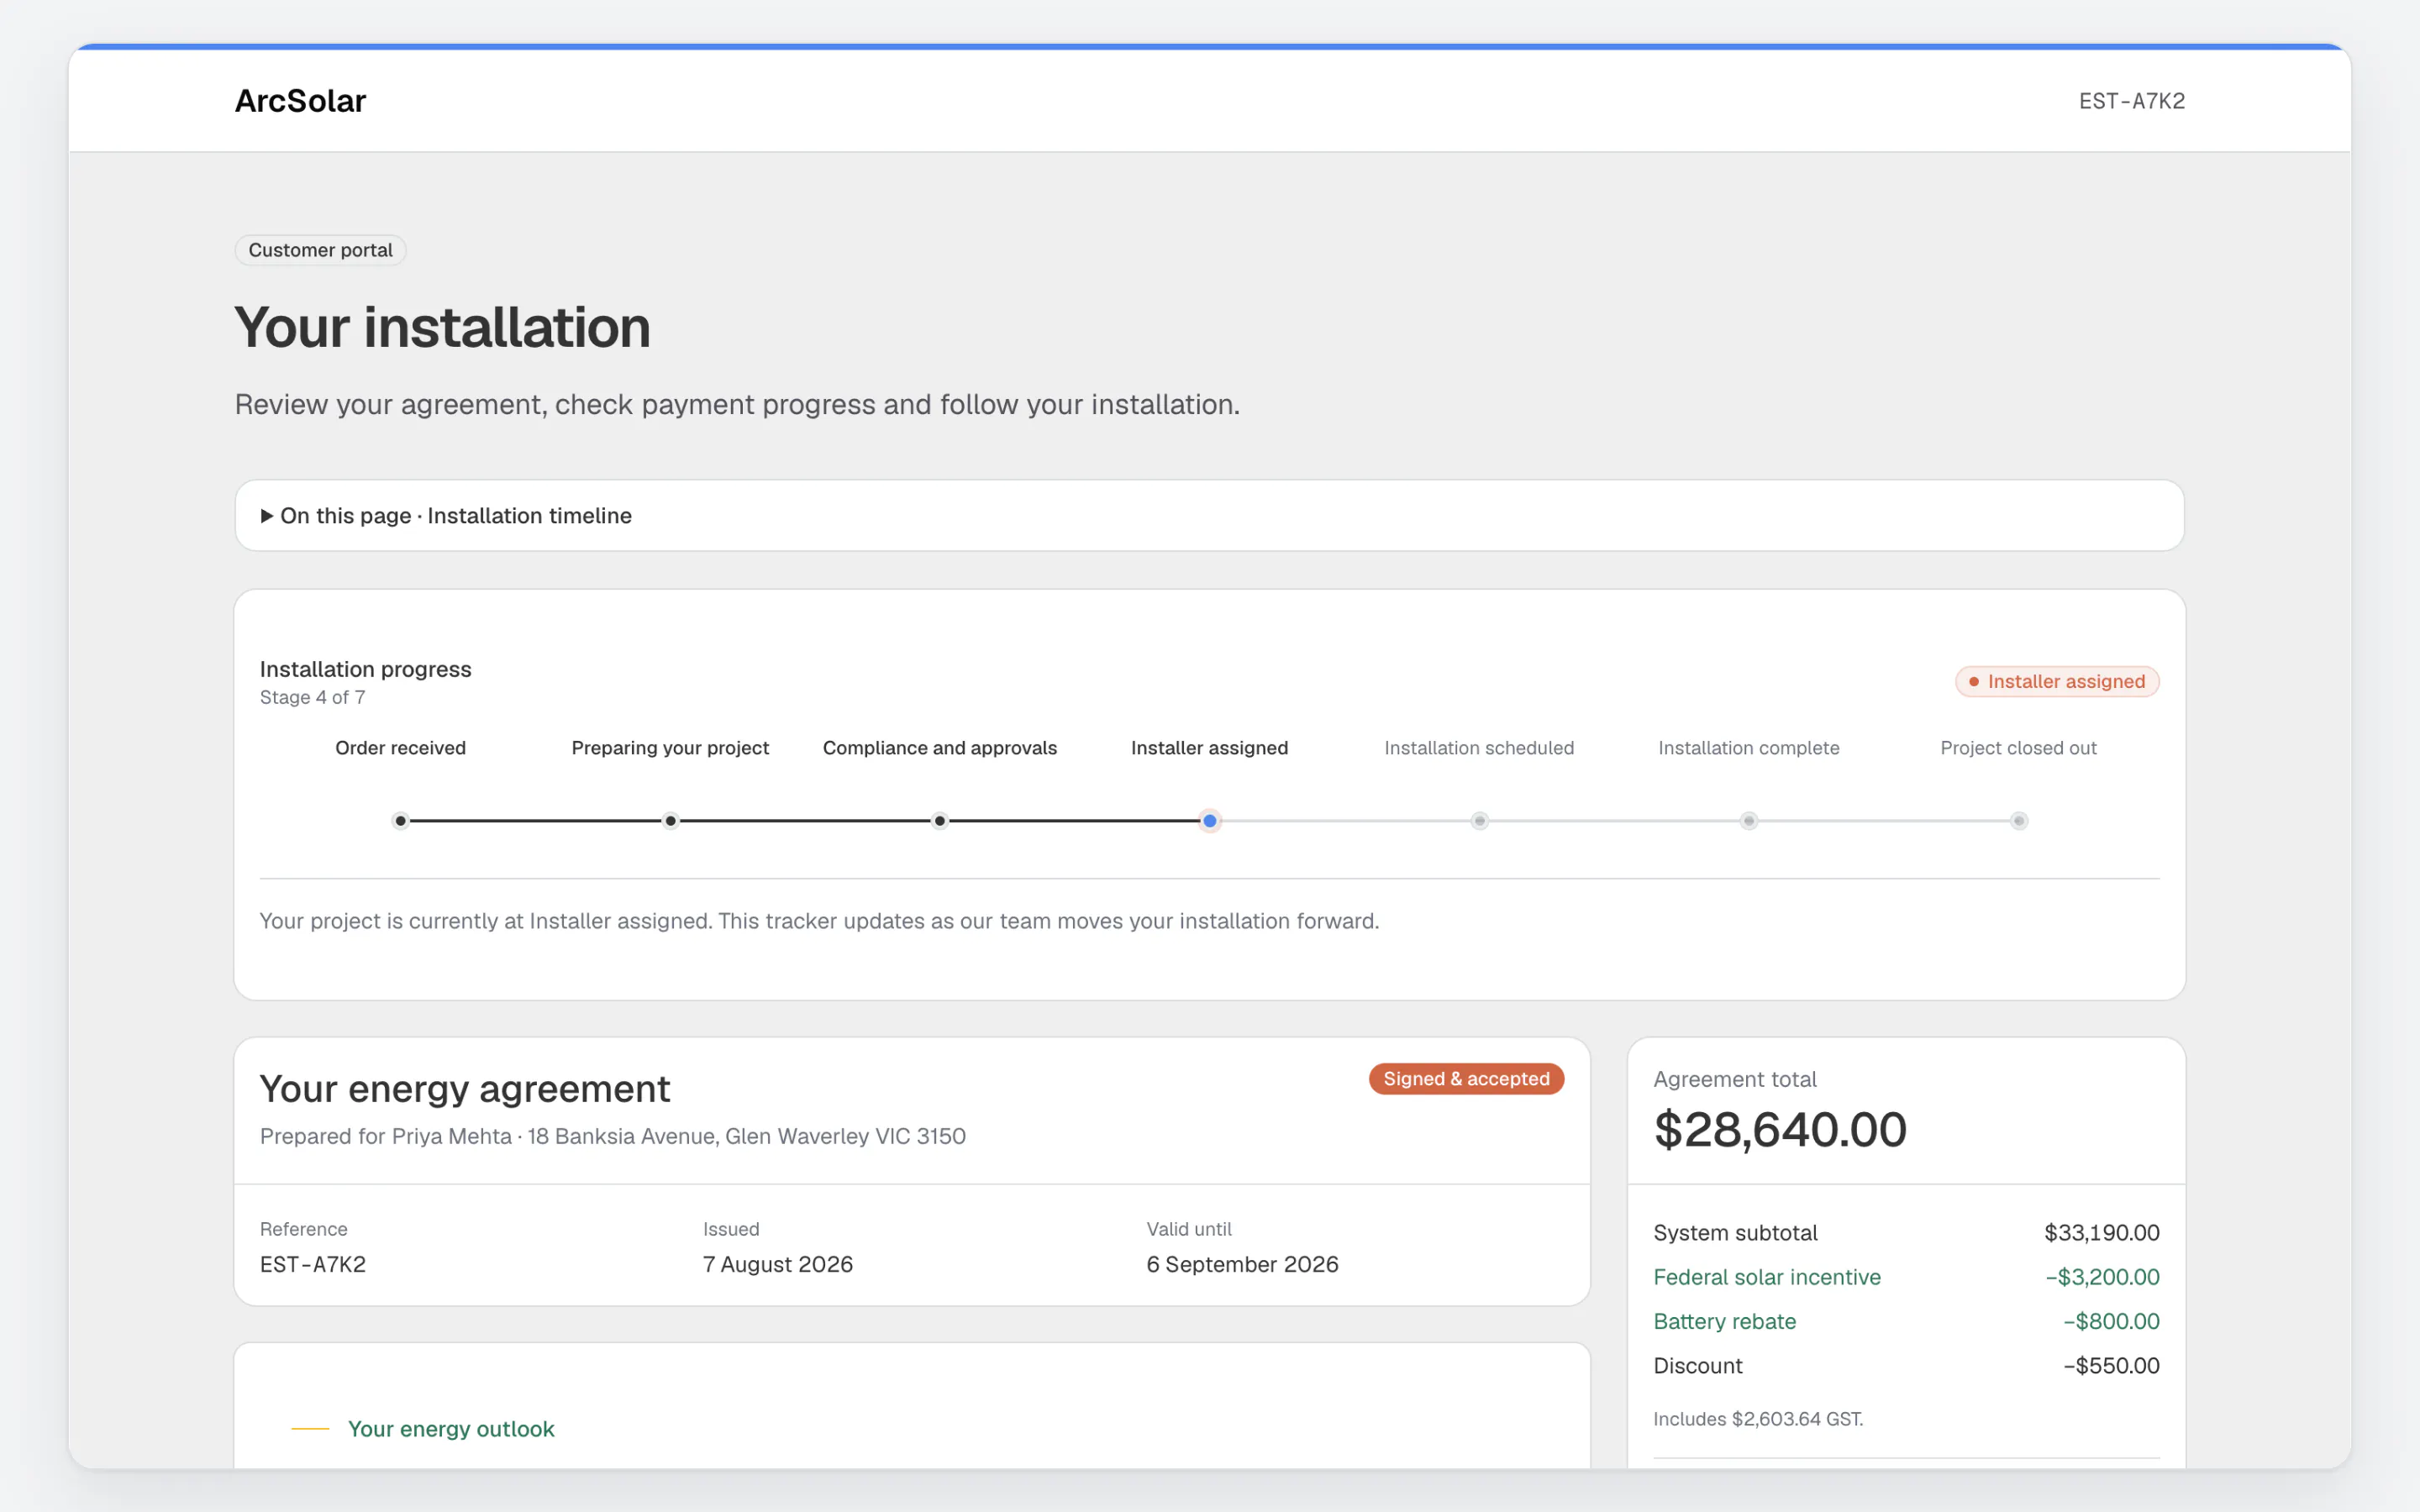Click the 'Compliance and approvals' stage label
This screenshot has width=2420, height=1512.
pyautogui.click(x=940, y=748)
